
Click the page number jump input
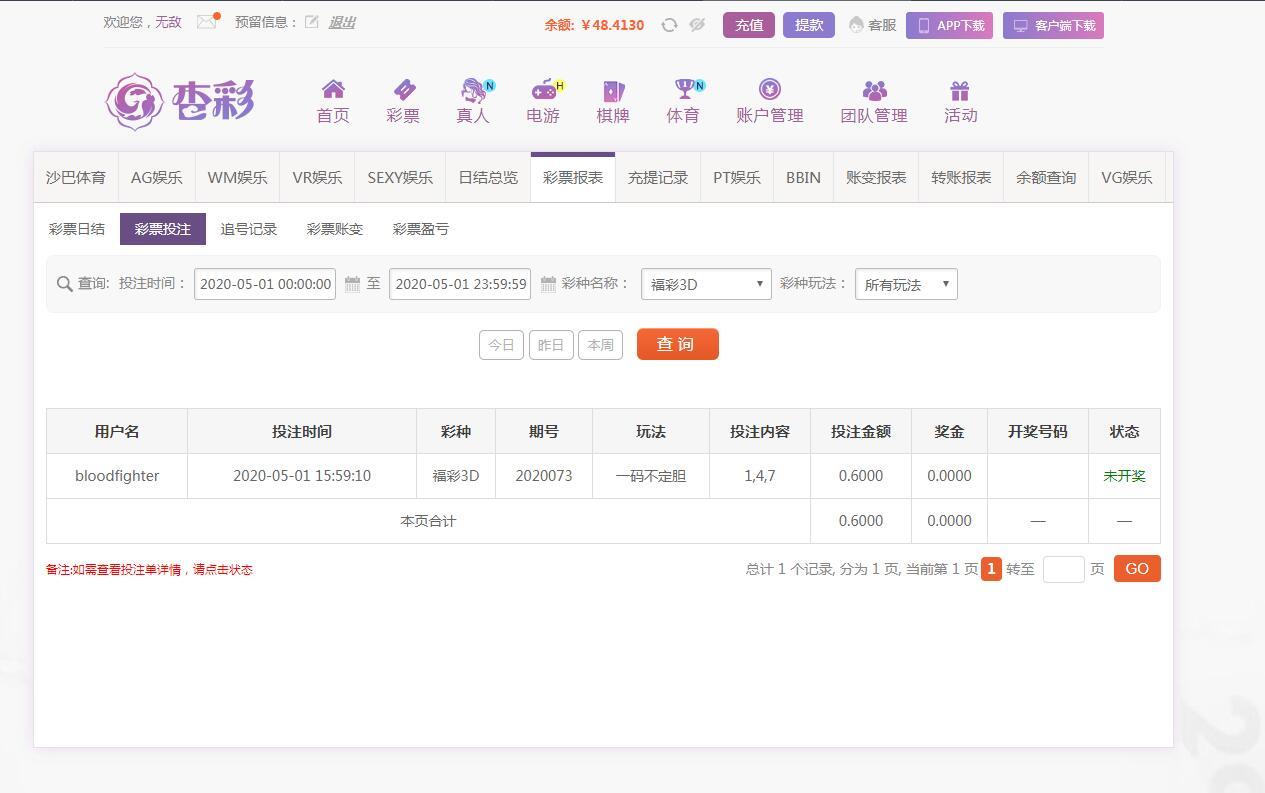click(1063, 569)
